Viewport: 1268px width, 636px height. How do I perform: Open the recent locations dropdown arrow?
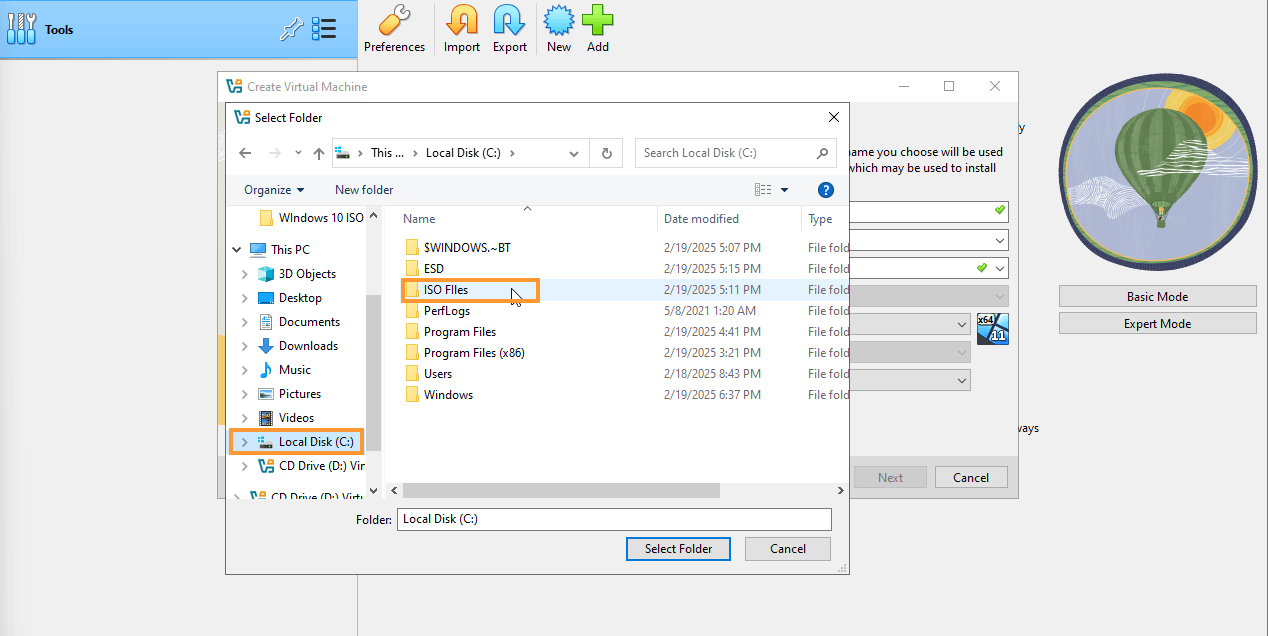(x=298, y=153)
